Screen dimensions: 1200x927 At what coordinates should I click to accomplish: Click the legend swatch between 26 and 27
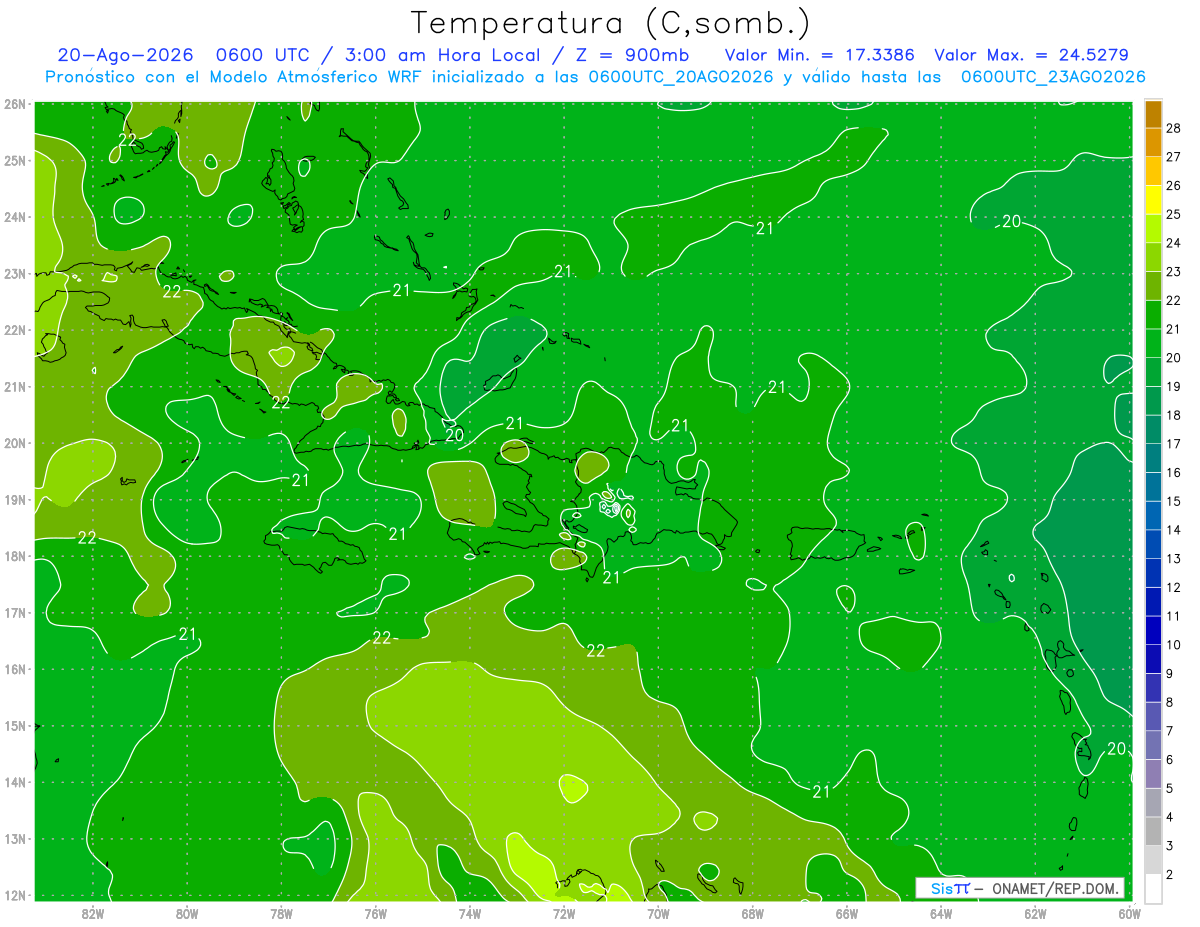(1153, 171)
